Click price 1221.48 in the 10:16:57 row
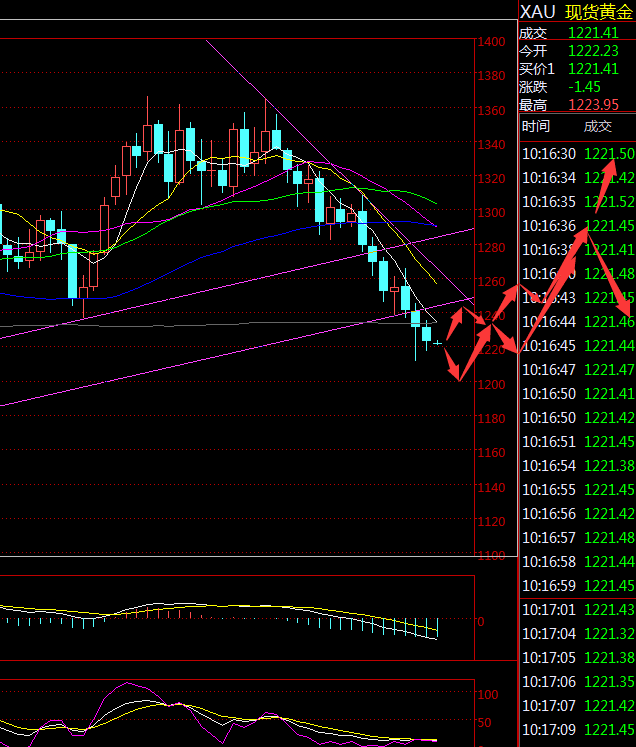 point(609,537)
